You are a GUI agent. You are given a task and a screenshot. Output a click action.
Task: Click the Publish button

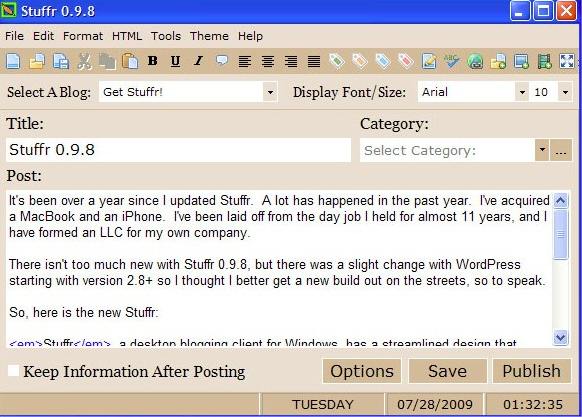click(x=532, y=371)
